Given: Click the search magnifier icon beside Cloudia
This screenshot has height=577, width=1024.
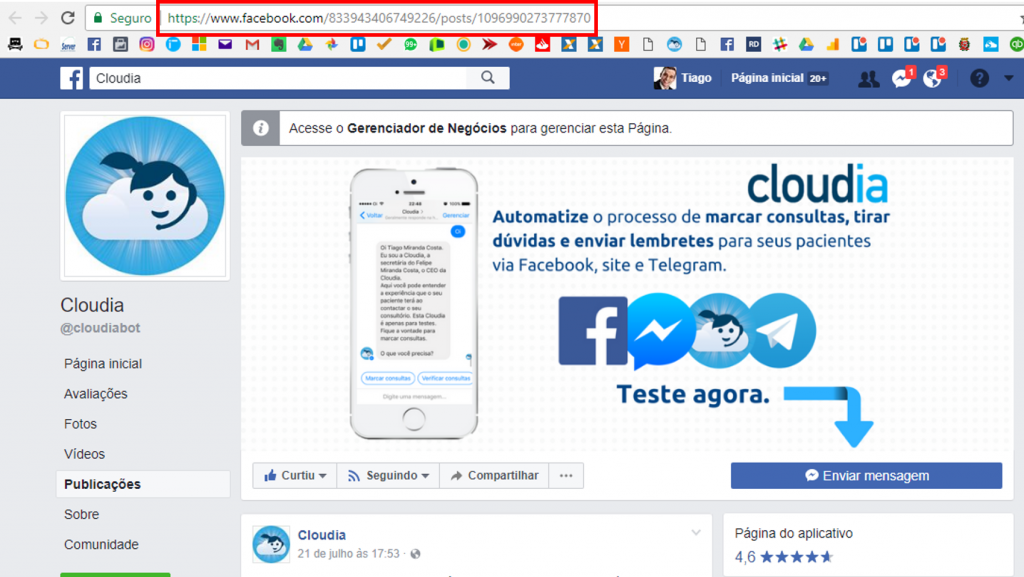Looking at the screenshot, I should (488, 78).
